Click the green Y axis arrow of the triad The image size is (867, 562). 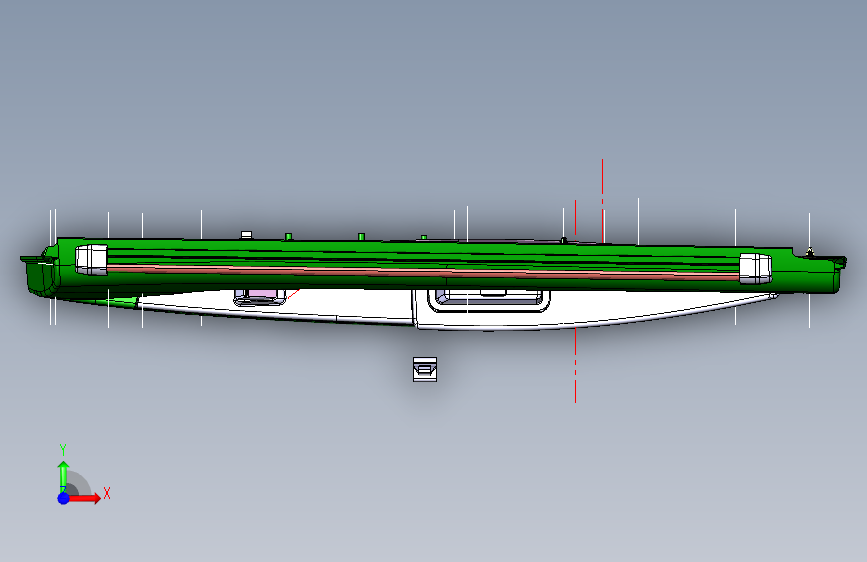tap(64, 476)
